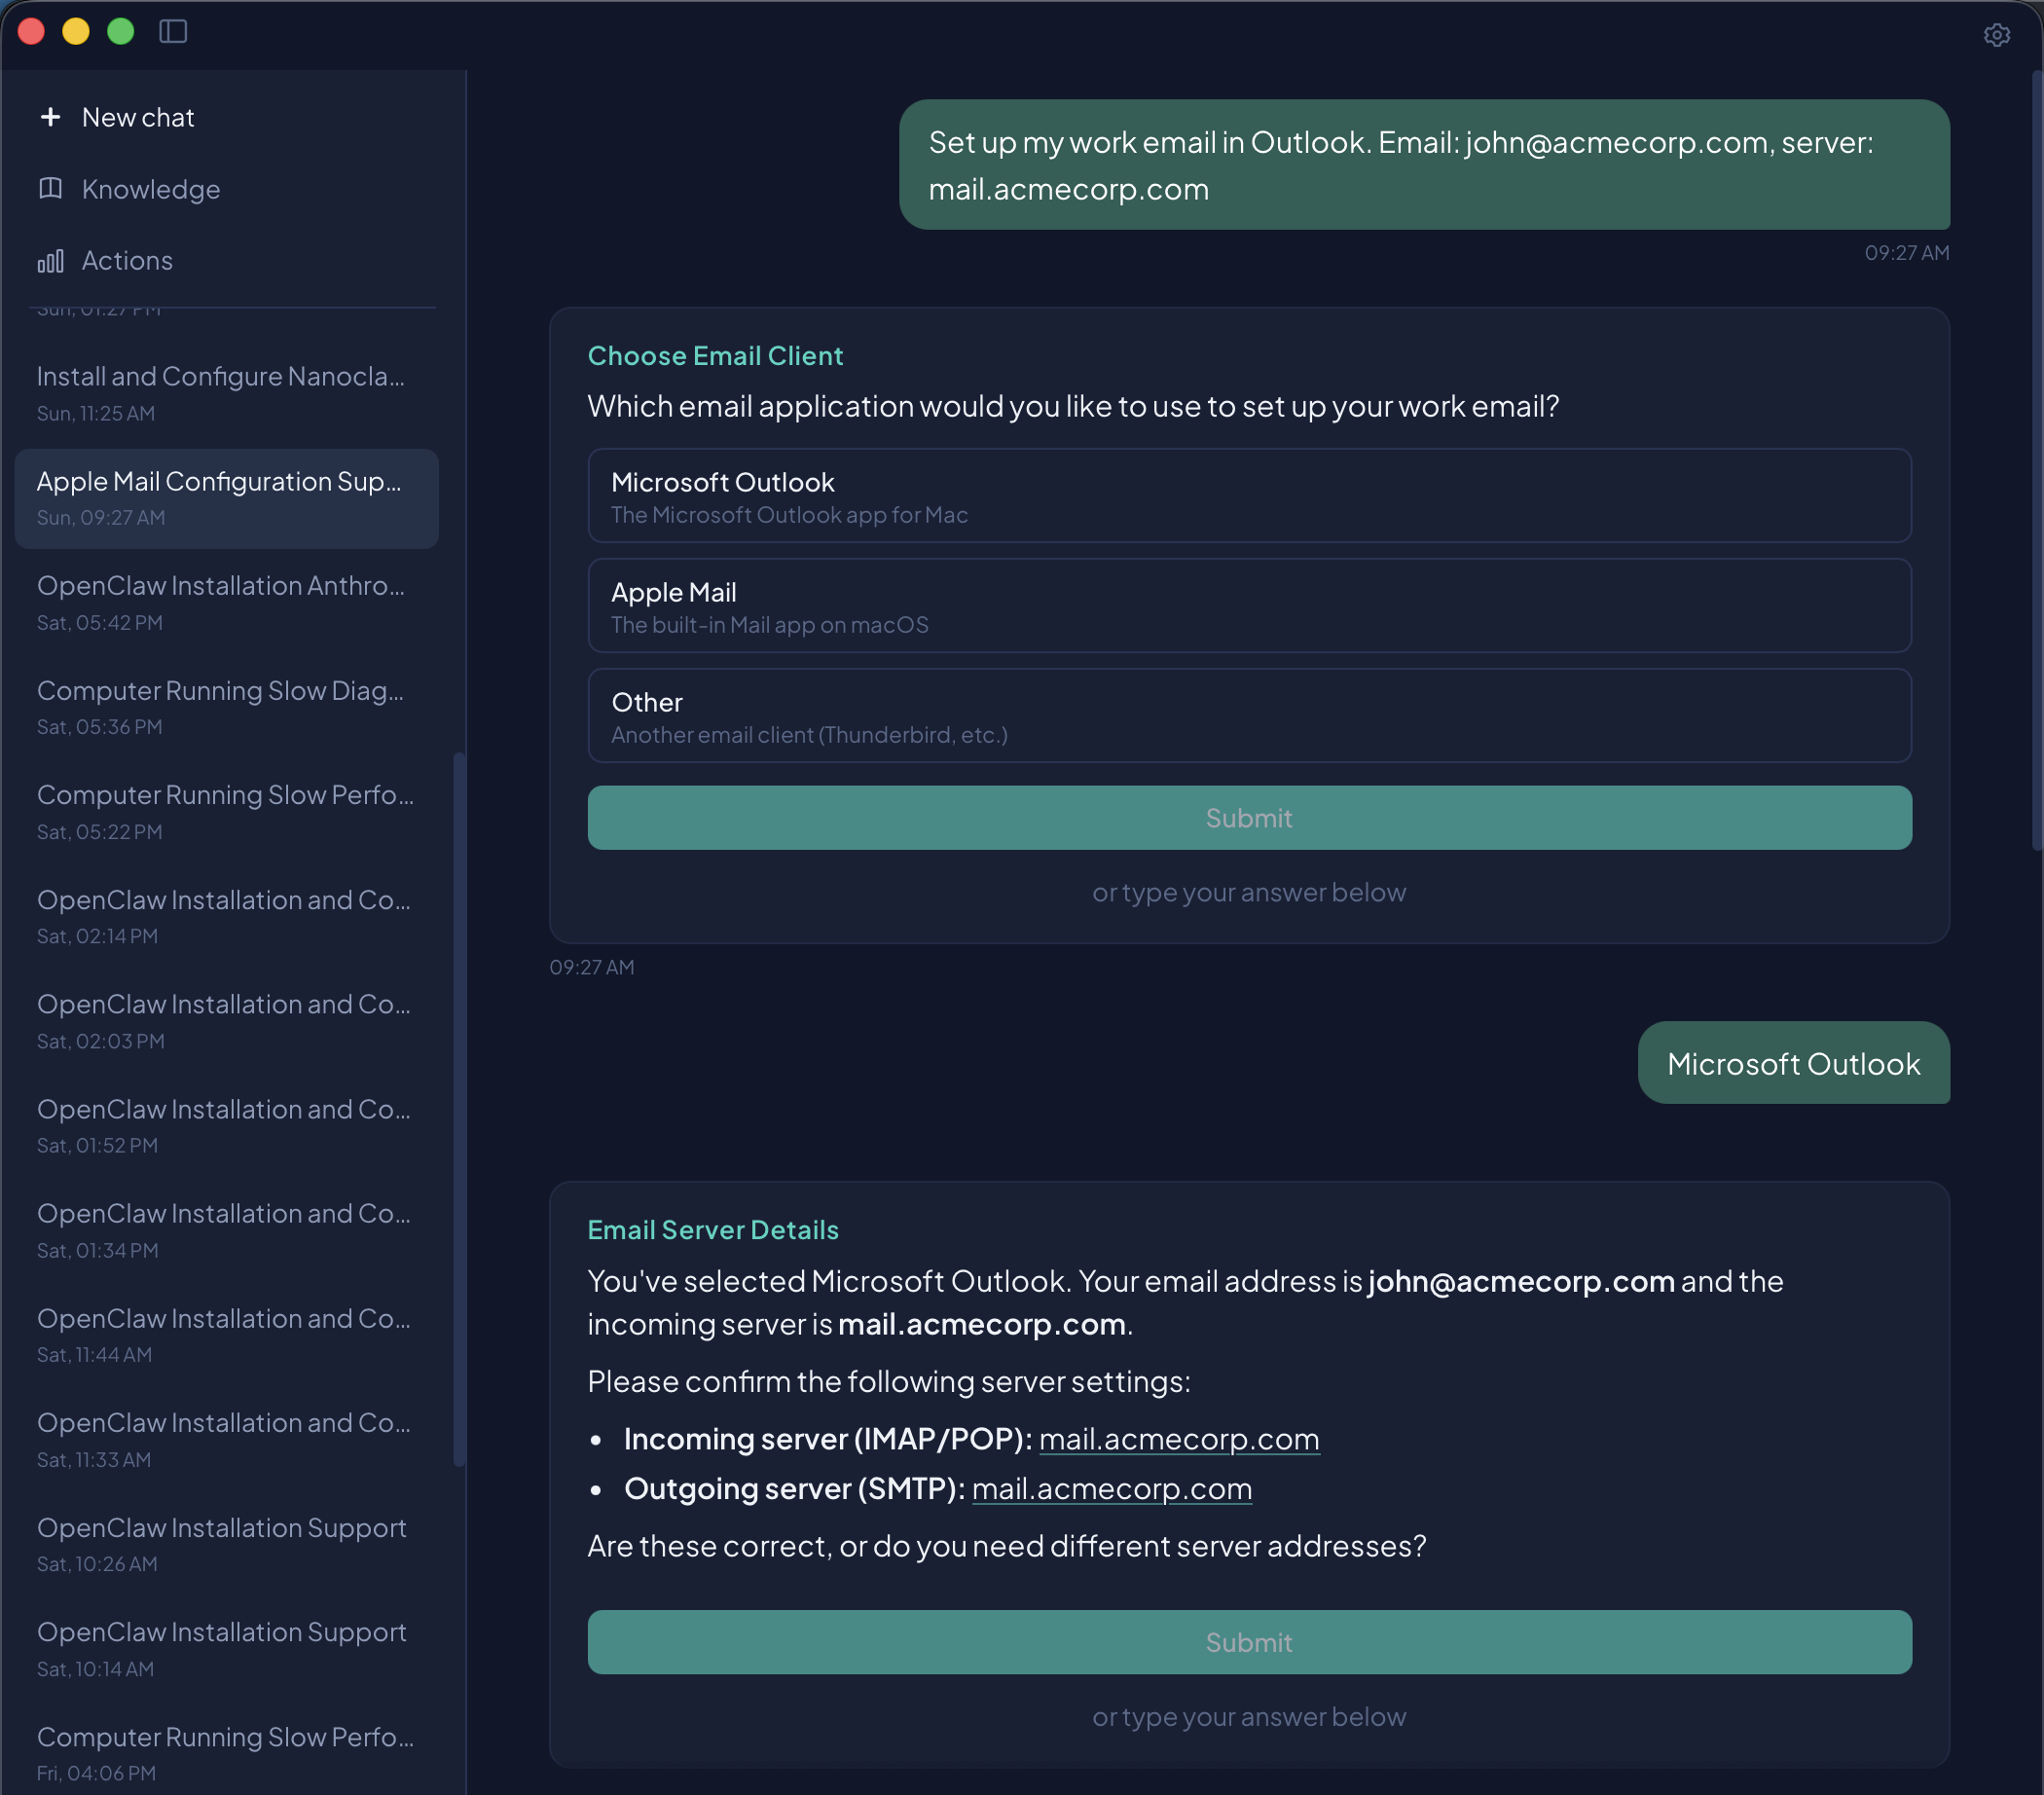Image resolution: width=2044 pixels, height=1795 pixels.
Task: Click the yellow minimize window button
Action: pyautogui.click(x=76, y=32)
